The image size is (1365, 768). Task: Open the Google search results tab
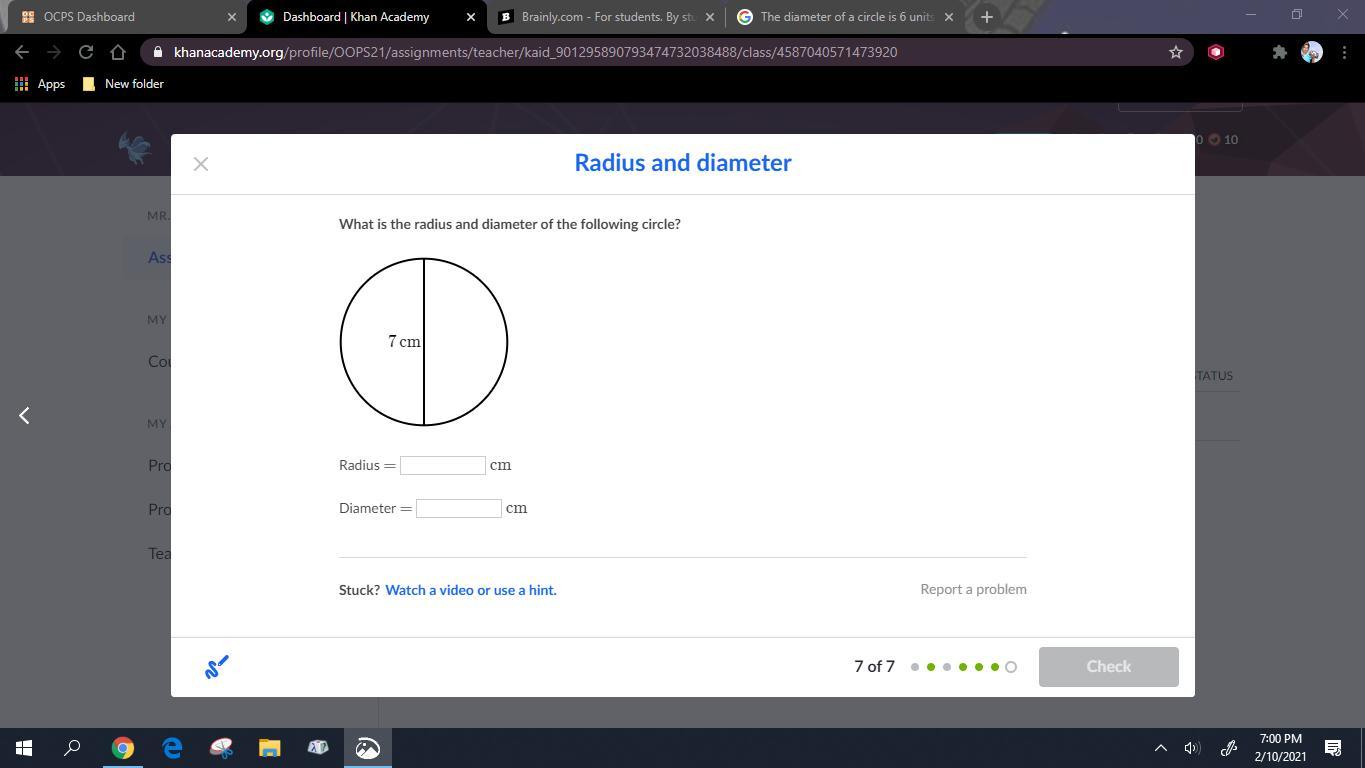coord(846,17)
